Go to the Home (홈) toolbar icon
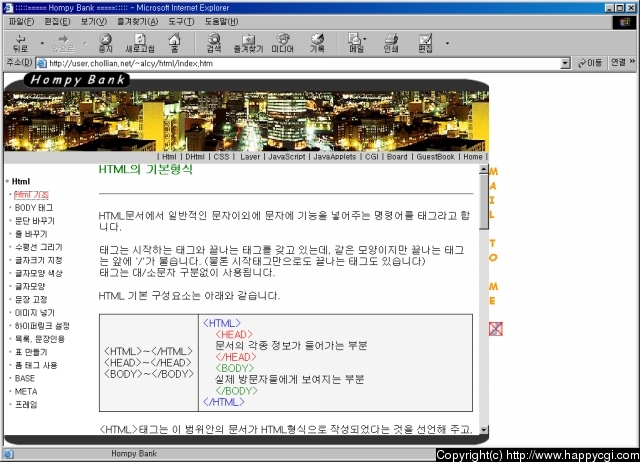 coord(175,42)
